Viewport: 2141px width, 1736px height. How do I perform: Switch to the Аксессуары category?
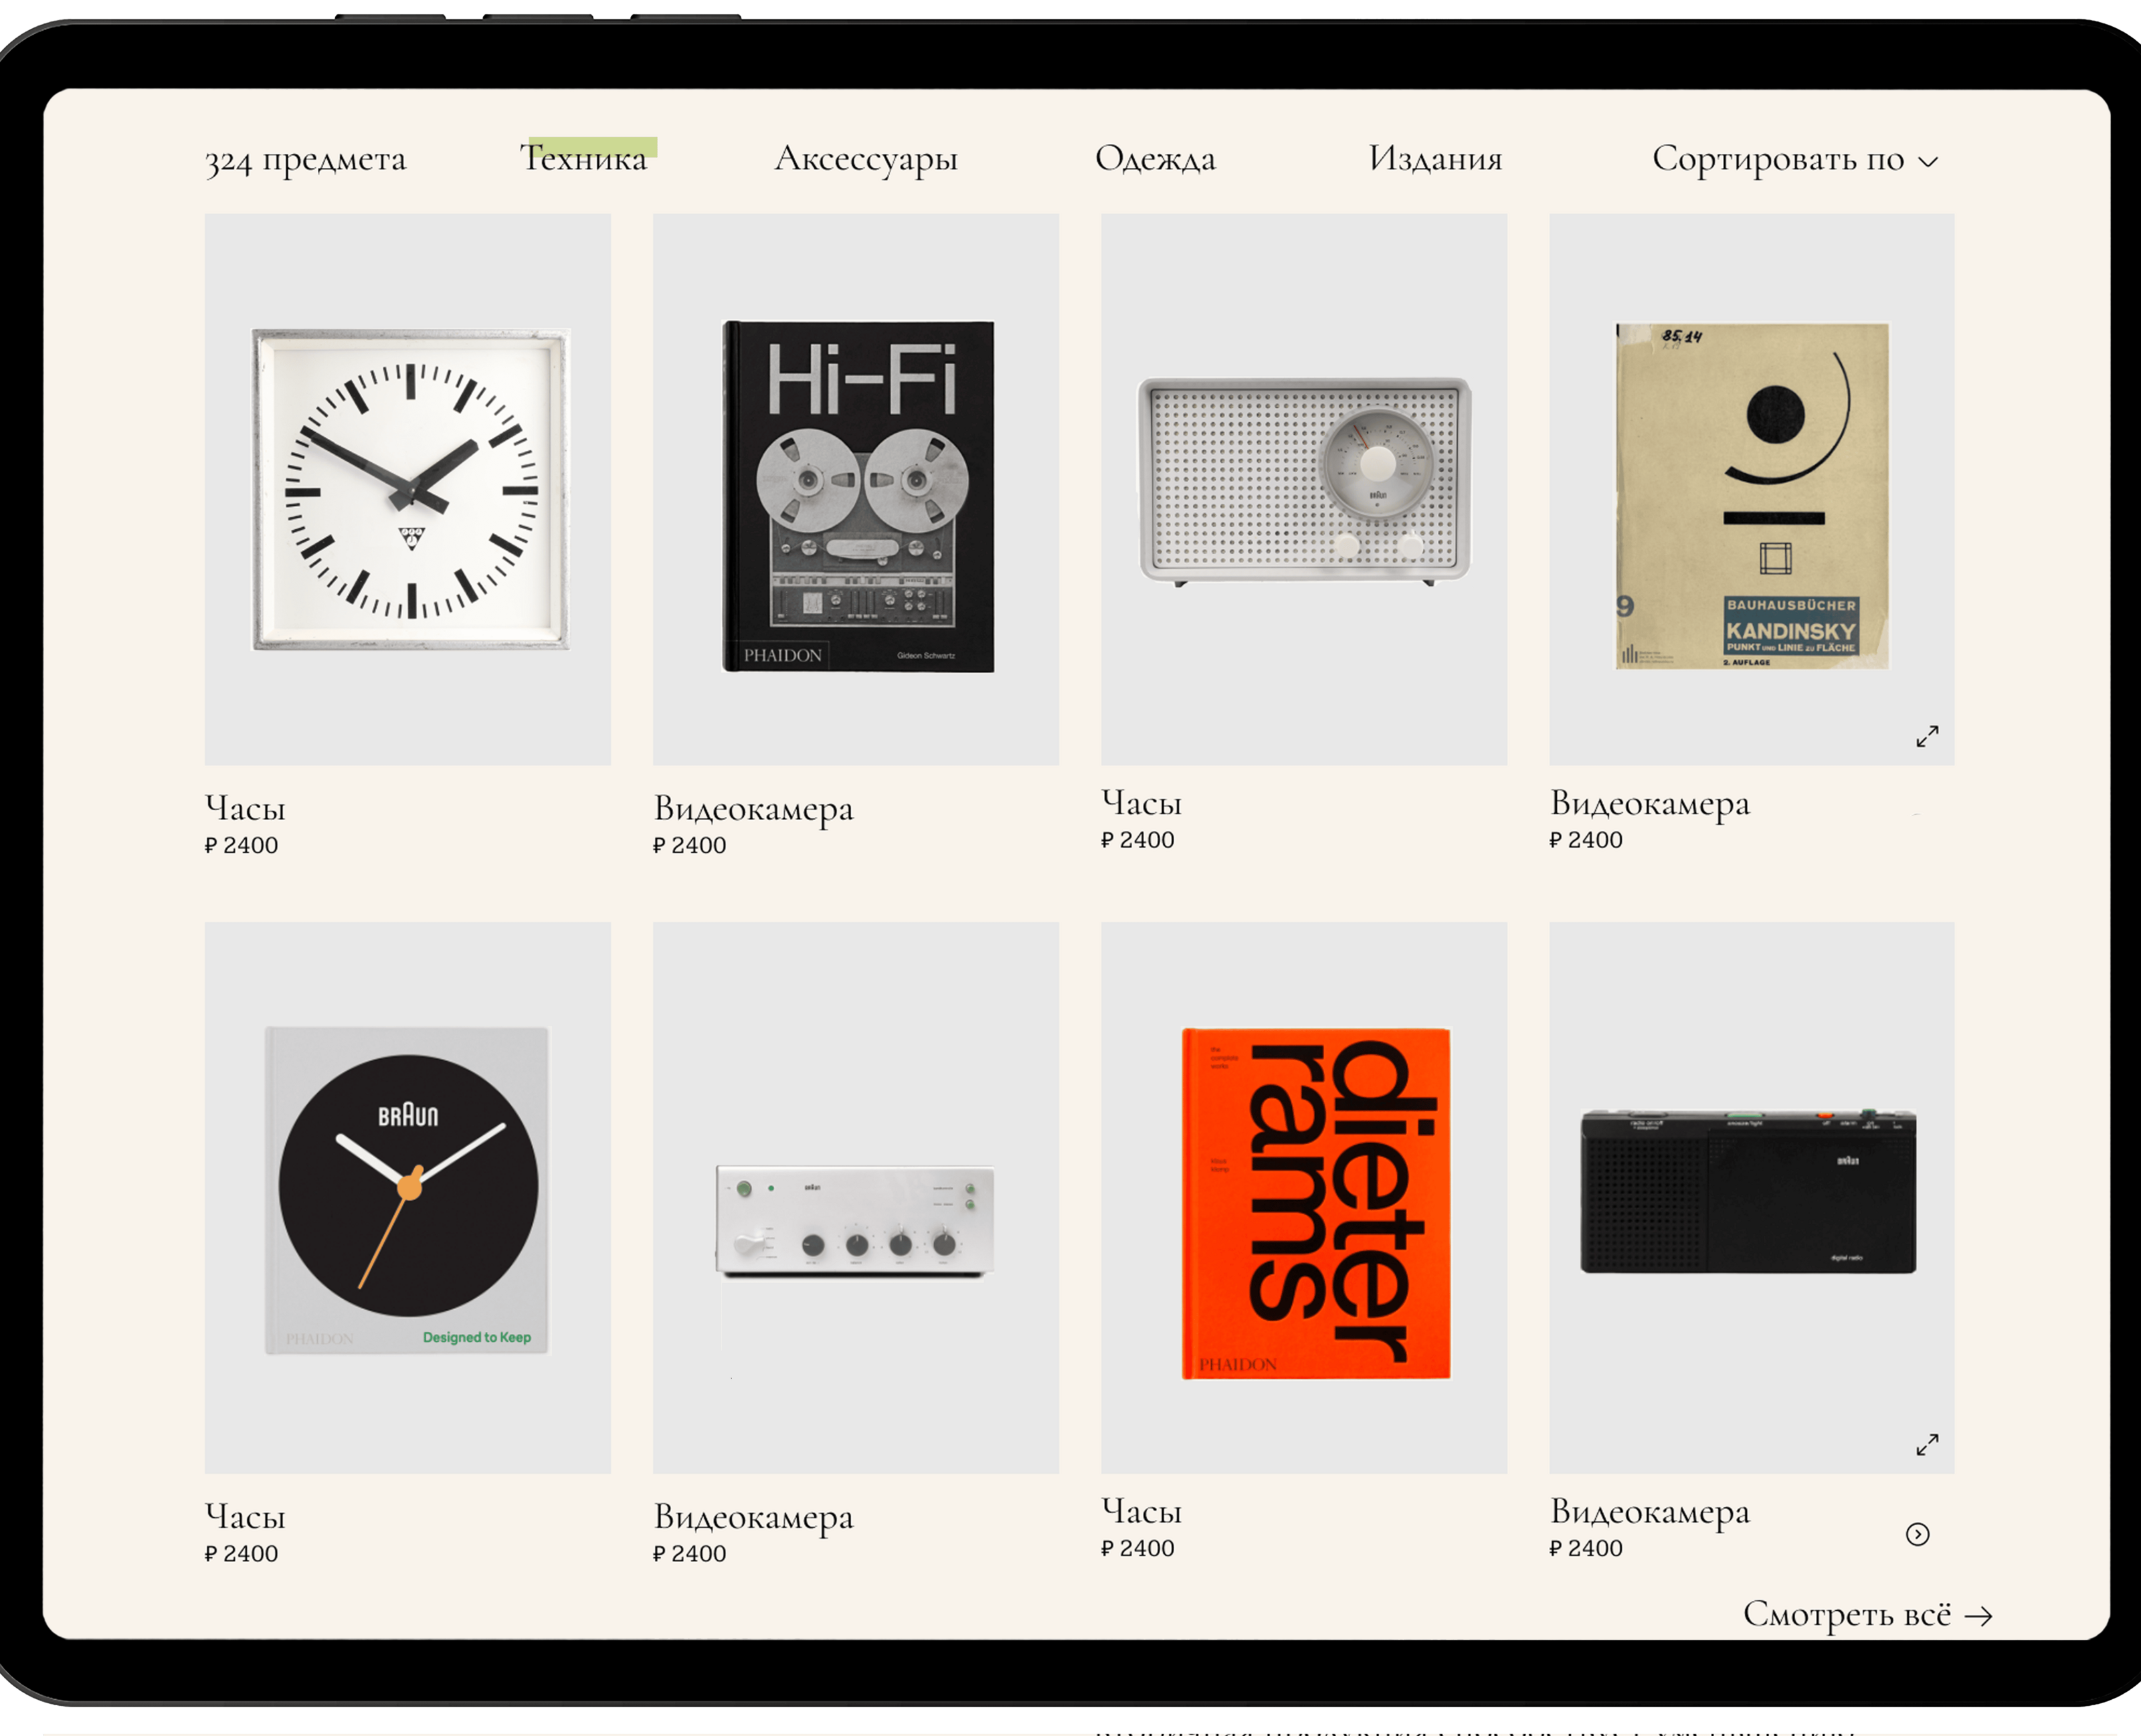pyautogui.click(x=866, y=159)
